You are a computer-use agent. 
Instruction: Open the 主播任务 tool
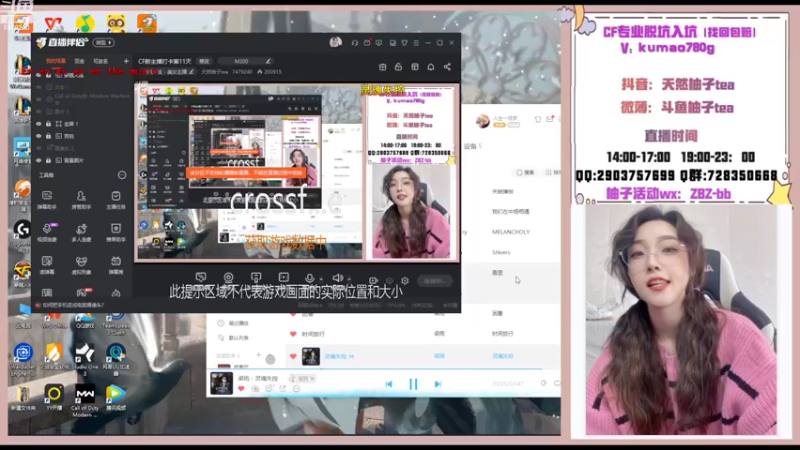116,199
